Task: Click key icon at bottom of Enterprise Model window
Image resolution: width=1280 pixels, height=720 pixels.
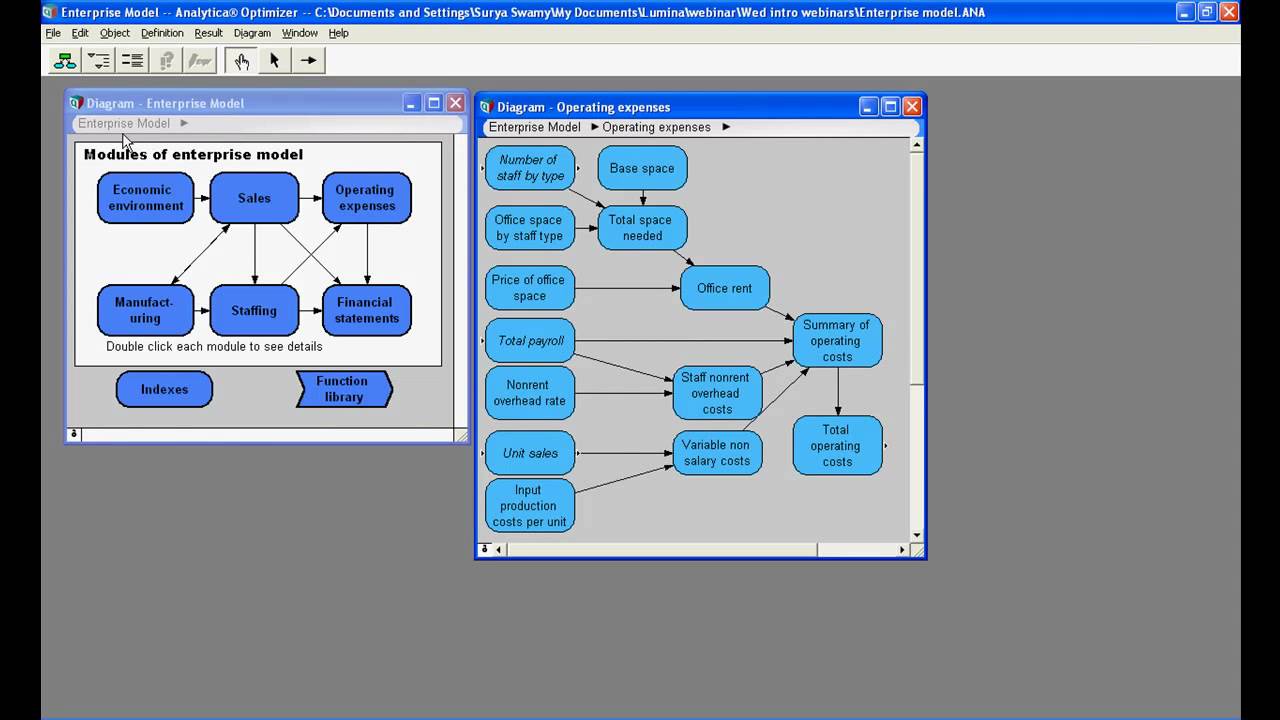Action: pos(73,434)
